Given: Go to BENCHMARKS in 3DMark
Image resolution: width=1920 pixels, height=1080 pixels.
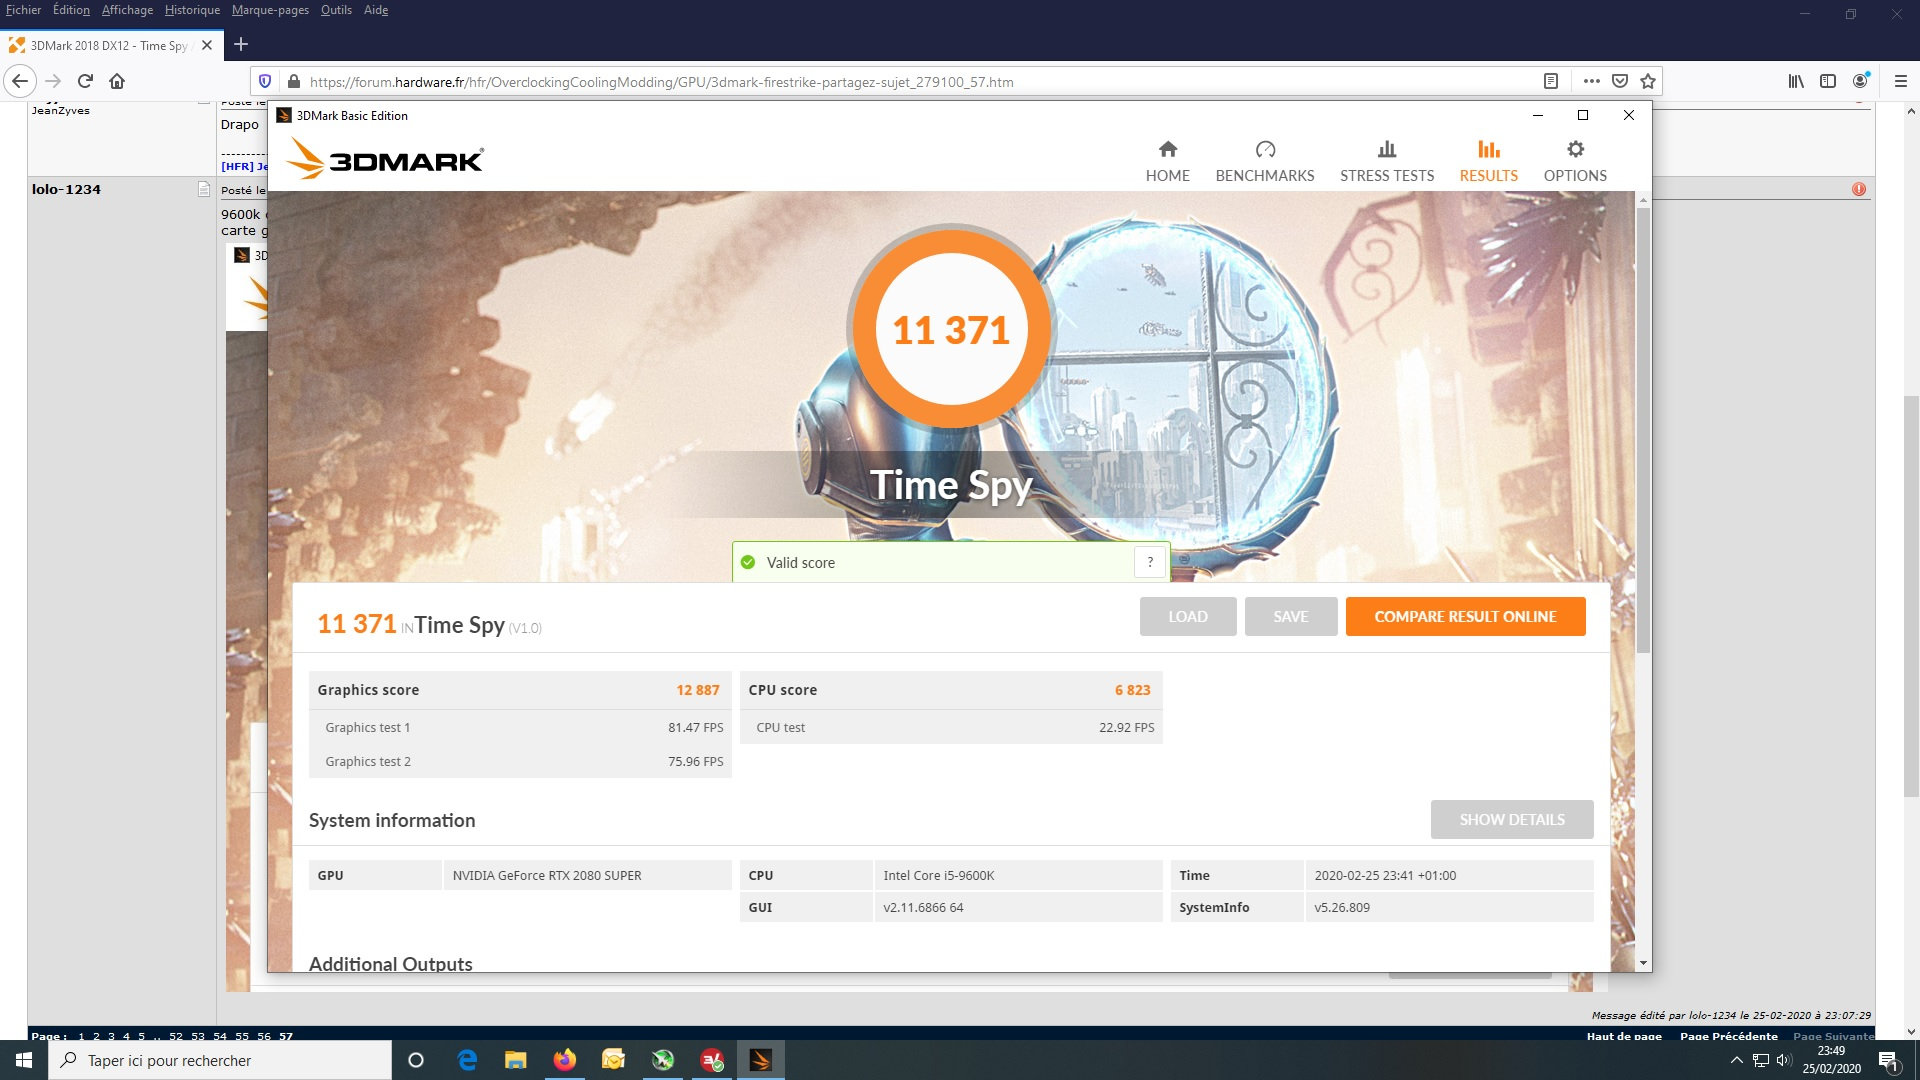Looking at the screenshot, I should pos(1264,161).
